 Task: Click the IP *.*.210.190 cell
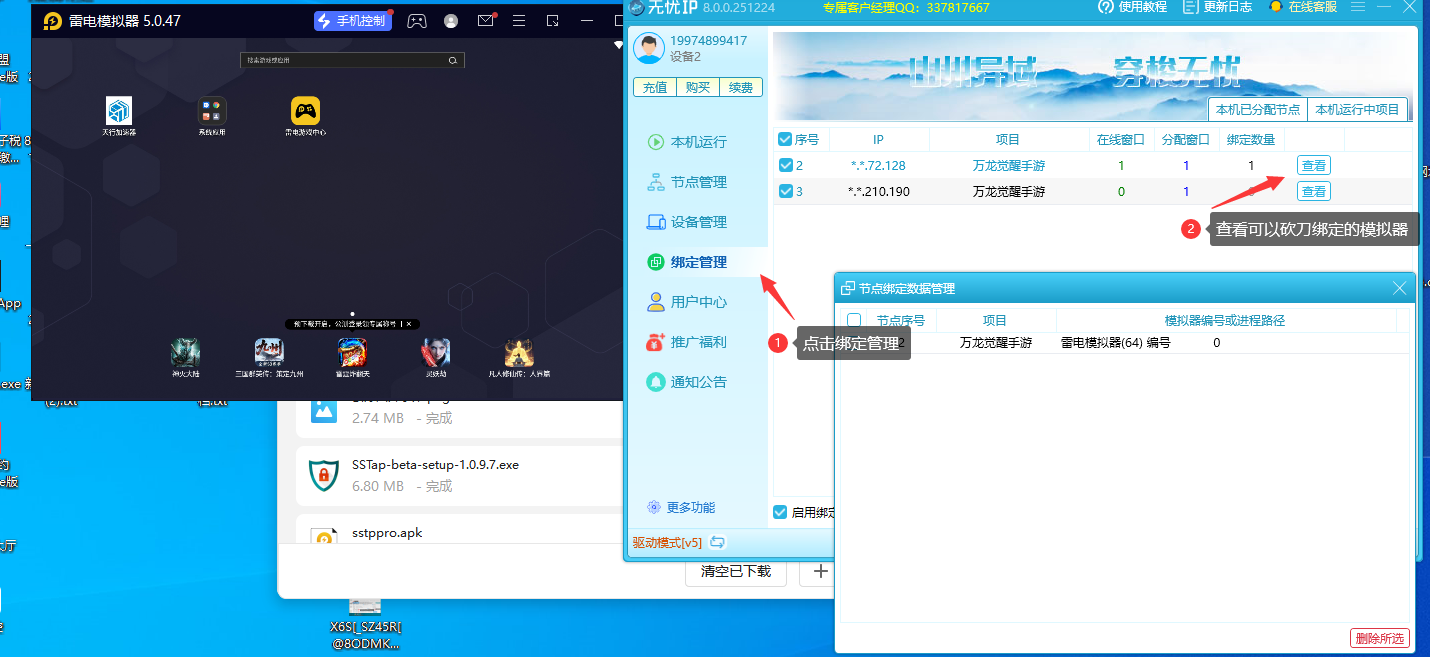[878, 191]
